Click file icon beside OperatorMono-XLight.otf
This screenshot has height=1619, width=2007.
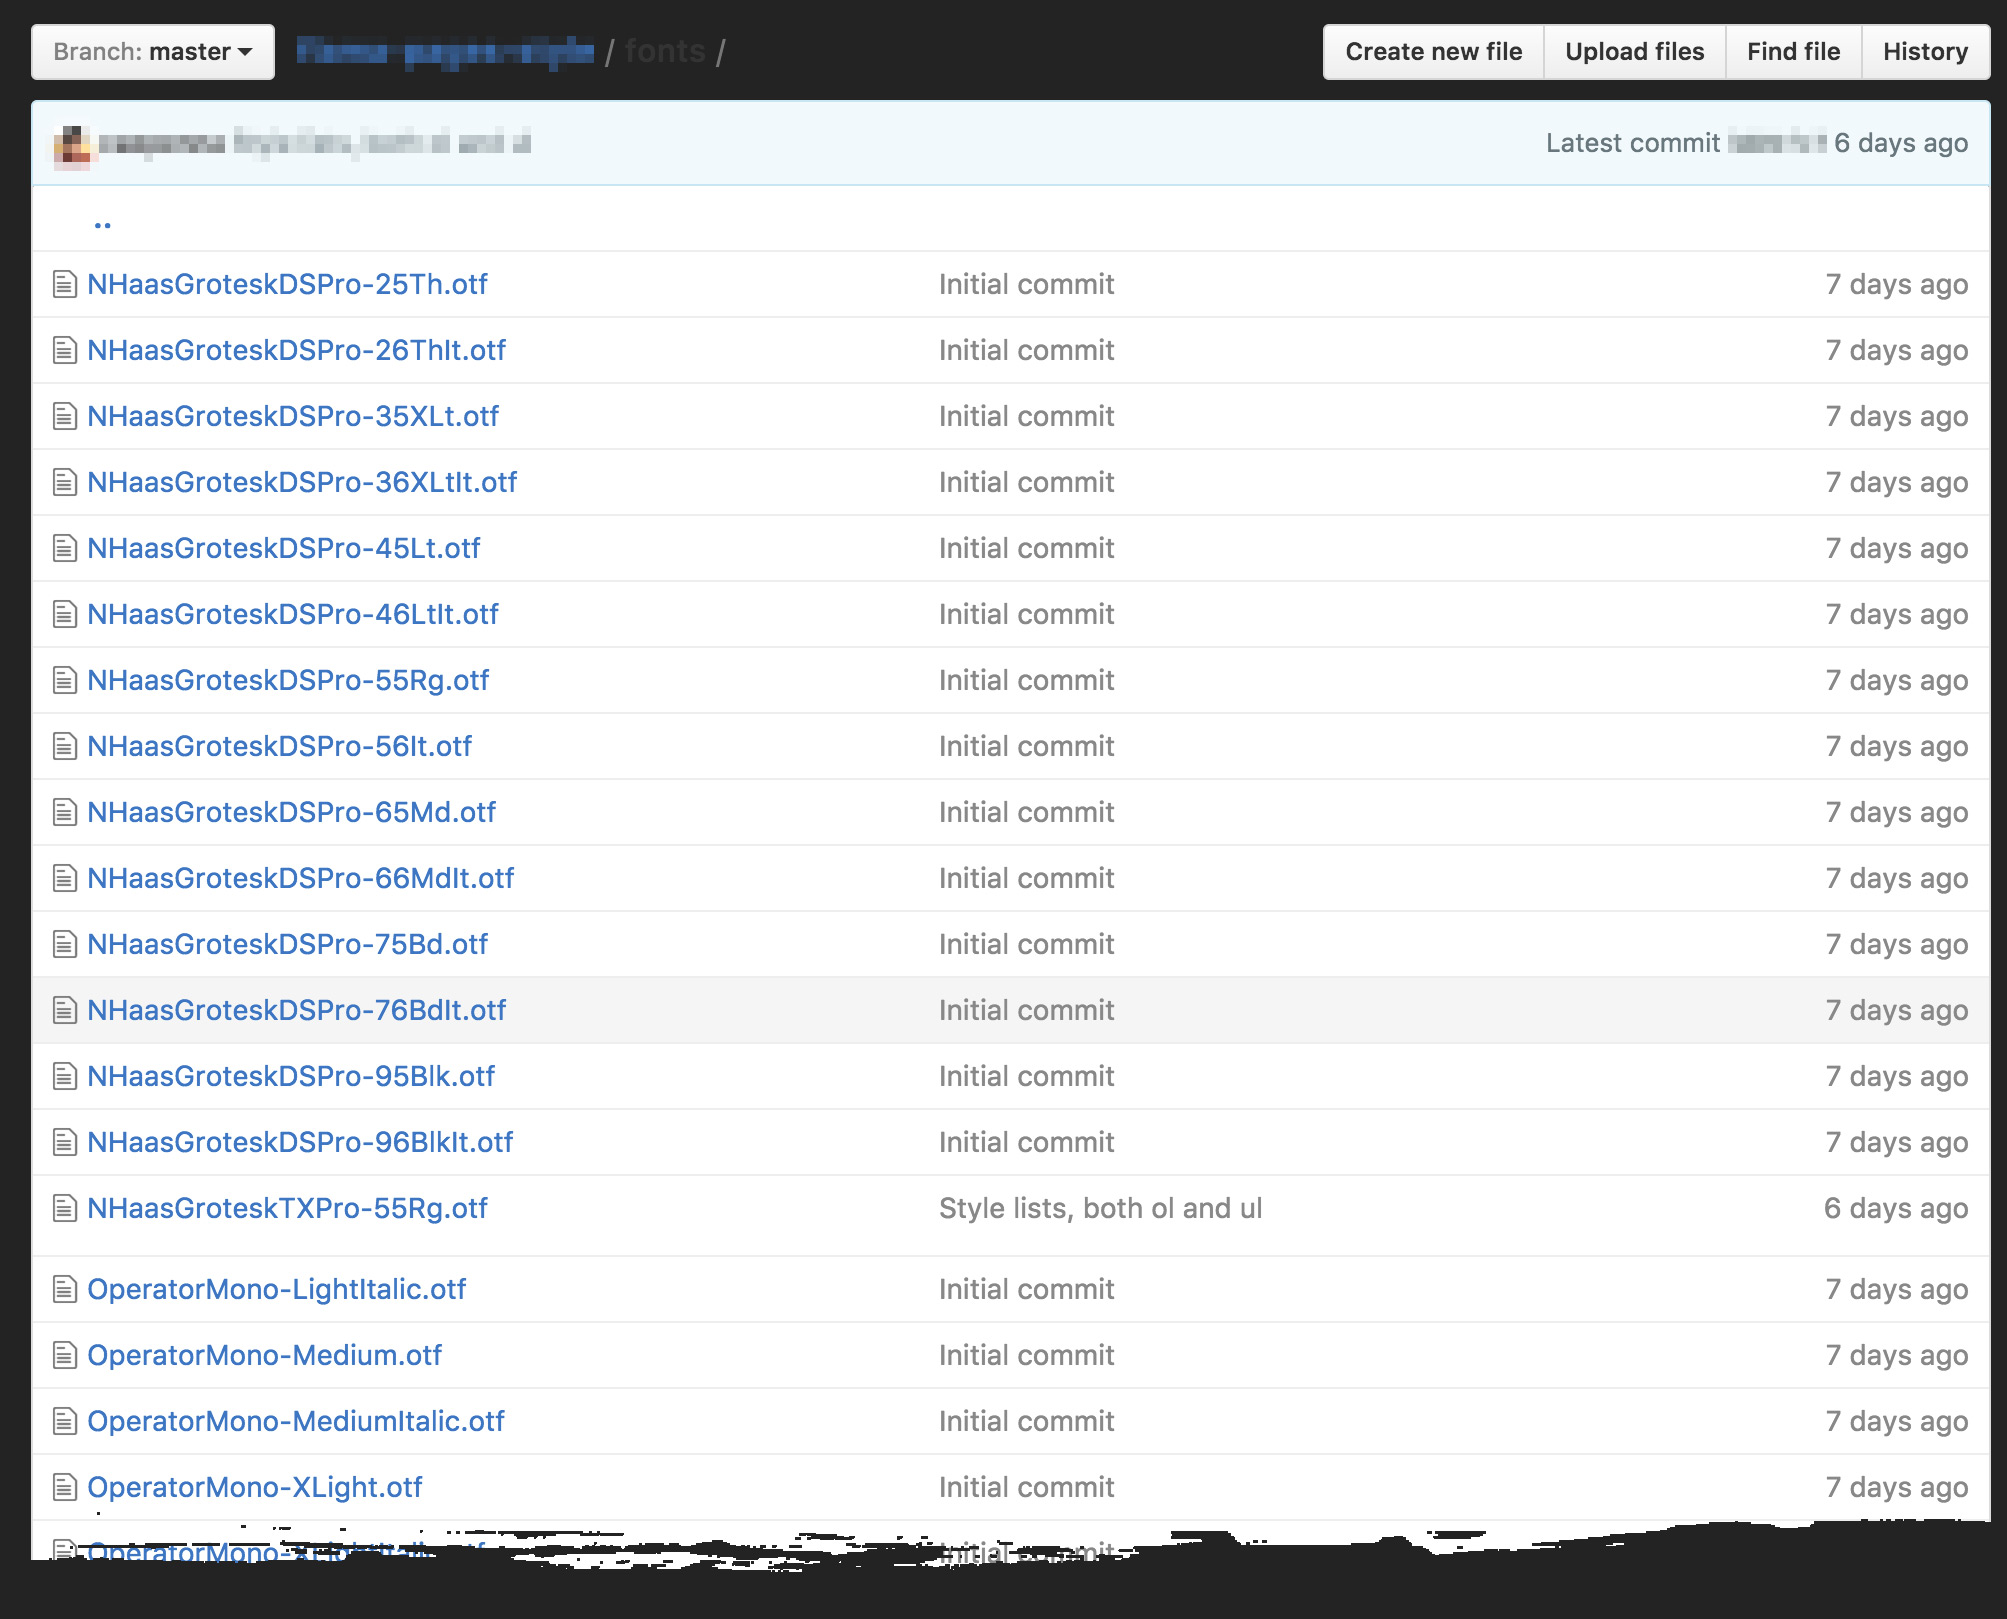tap(65, 1488)
